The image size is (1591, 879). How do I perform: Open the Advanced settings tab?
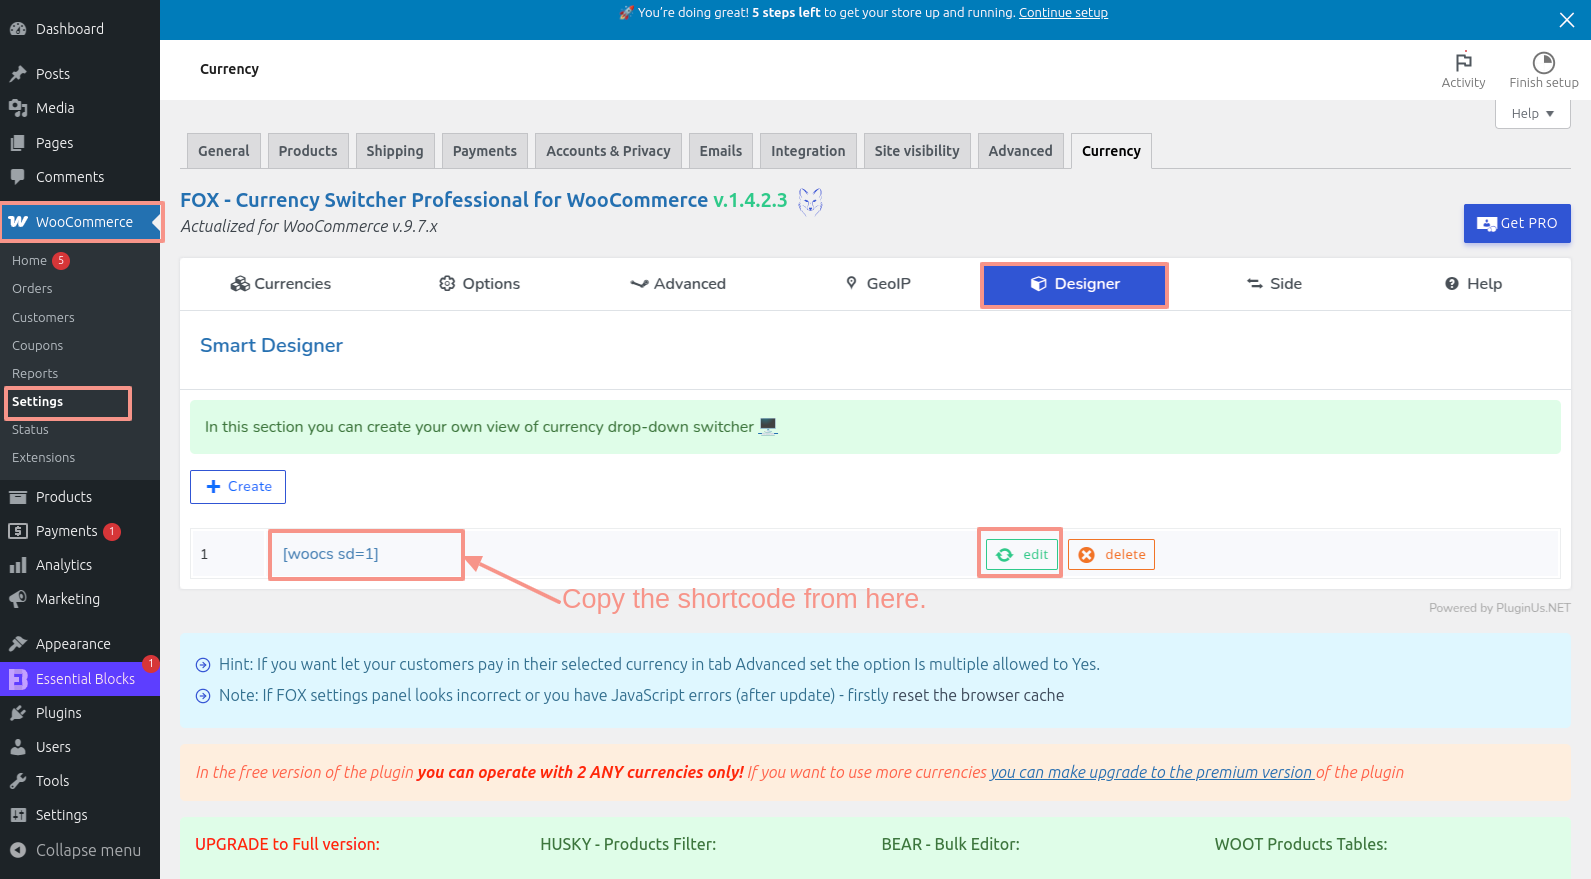click(1021, 151)
